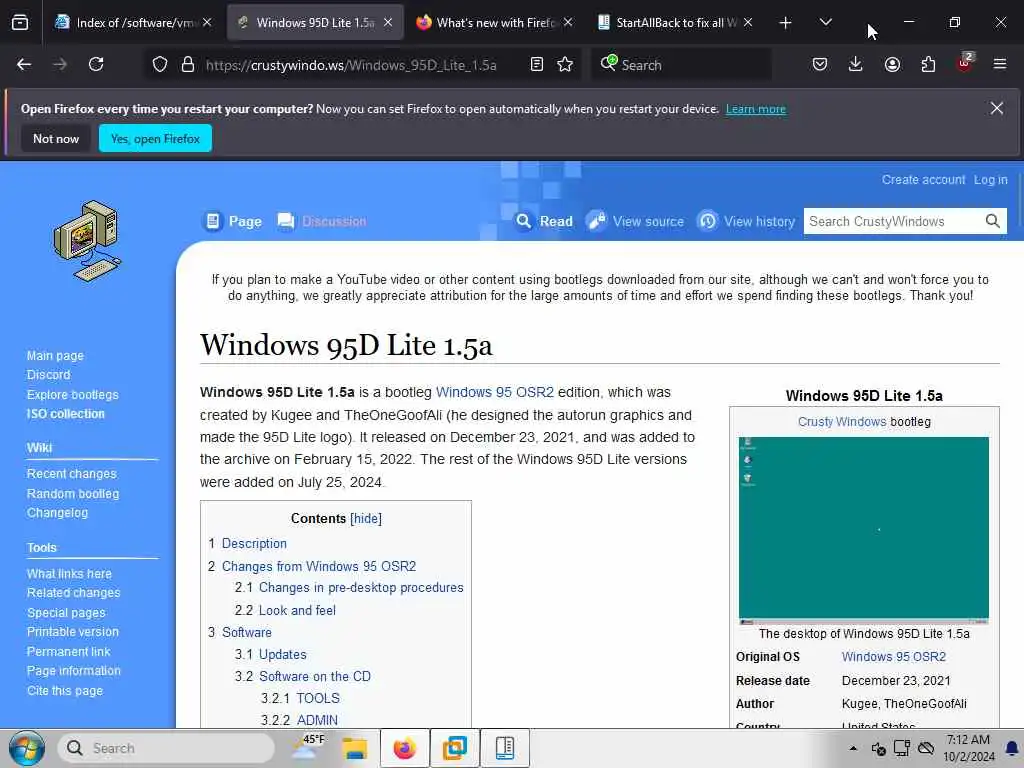Open Random bootleg sidebar link
The image size is (1024, 768).
point(73,494)
